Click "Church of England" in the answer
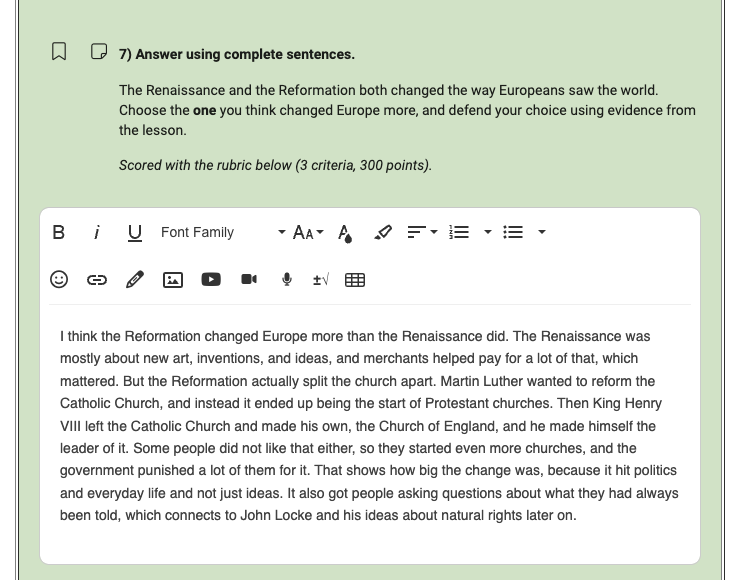 tap(437, 426)
